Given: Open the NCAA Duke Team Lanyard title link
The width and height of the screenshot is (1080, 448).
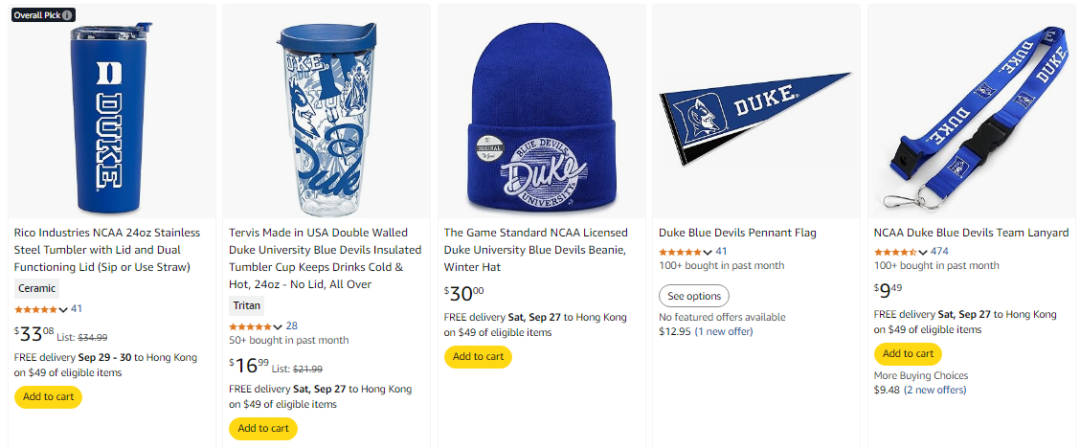Looking at the screenshot, I should point(971,233).
